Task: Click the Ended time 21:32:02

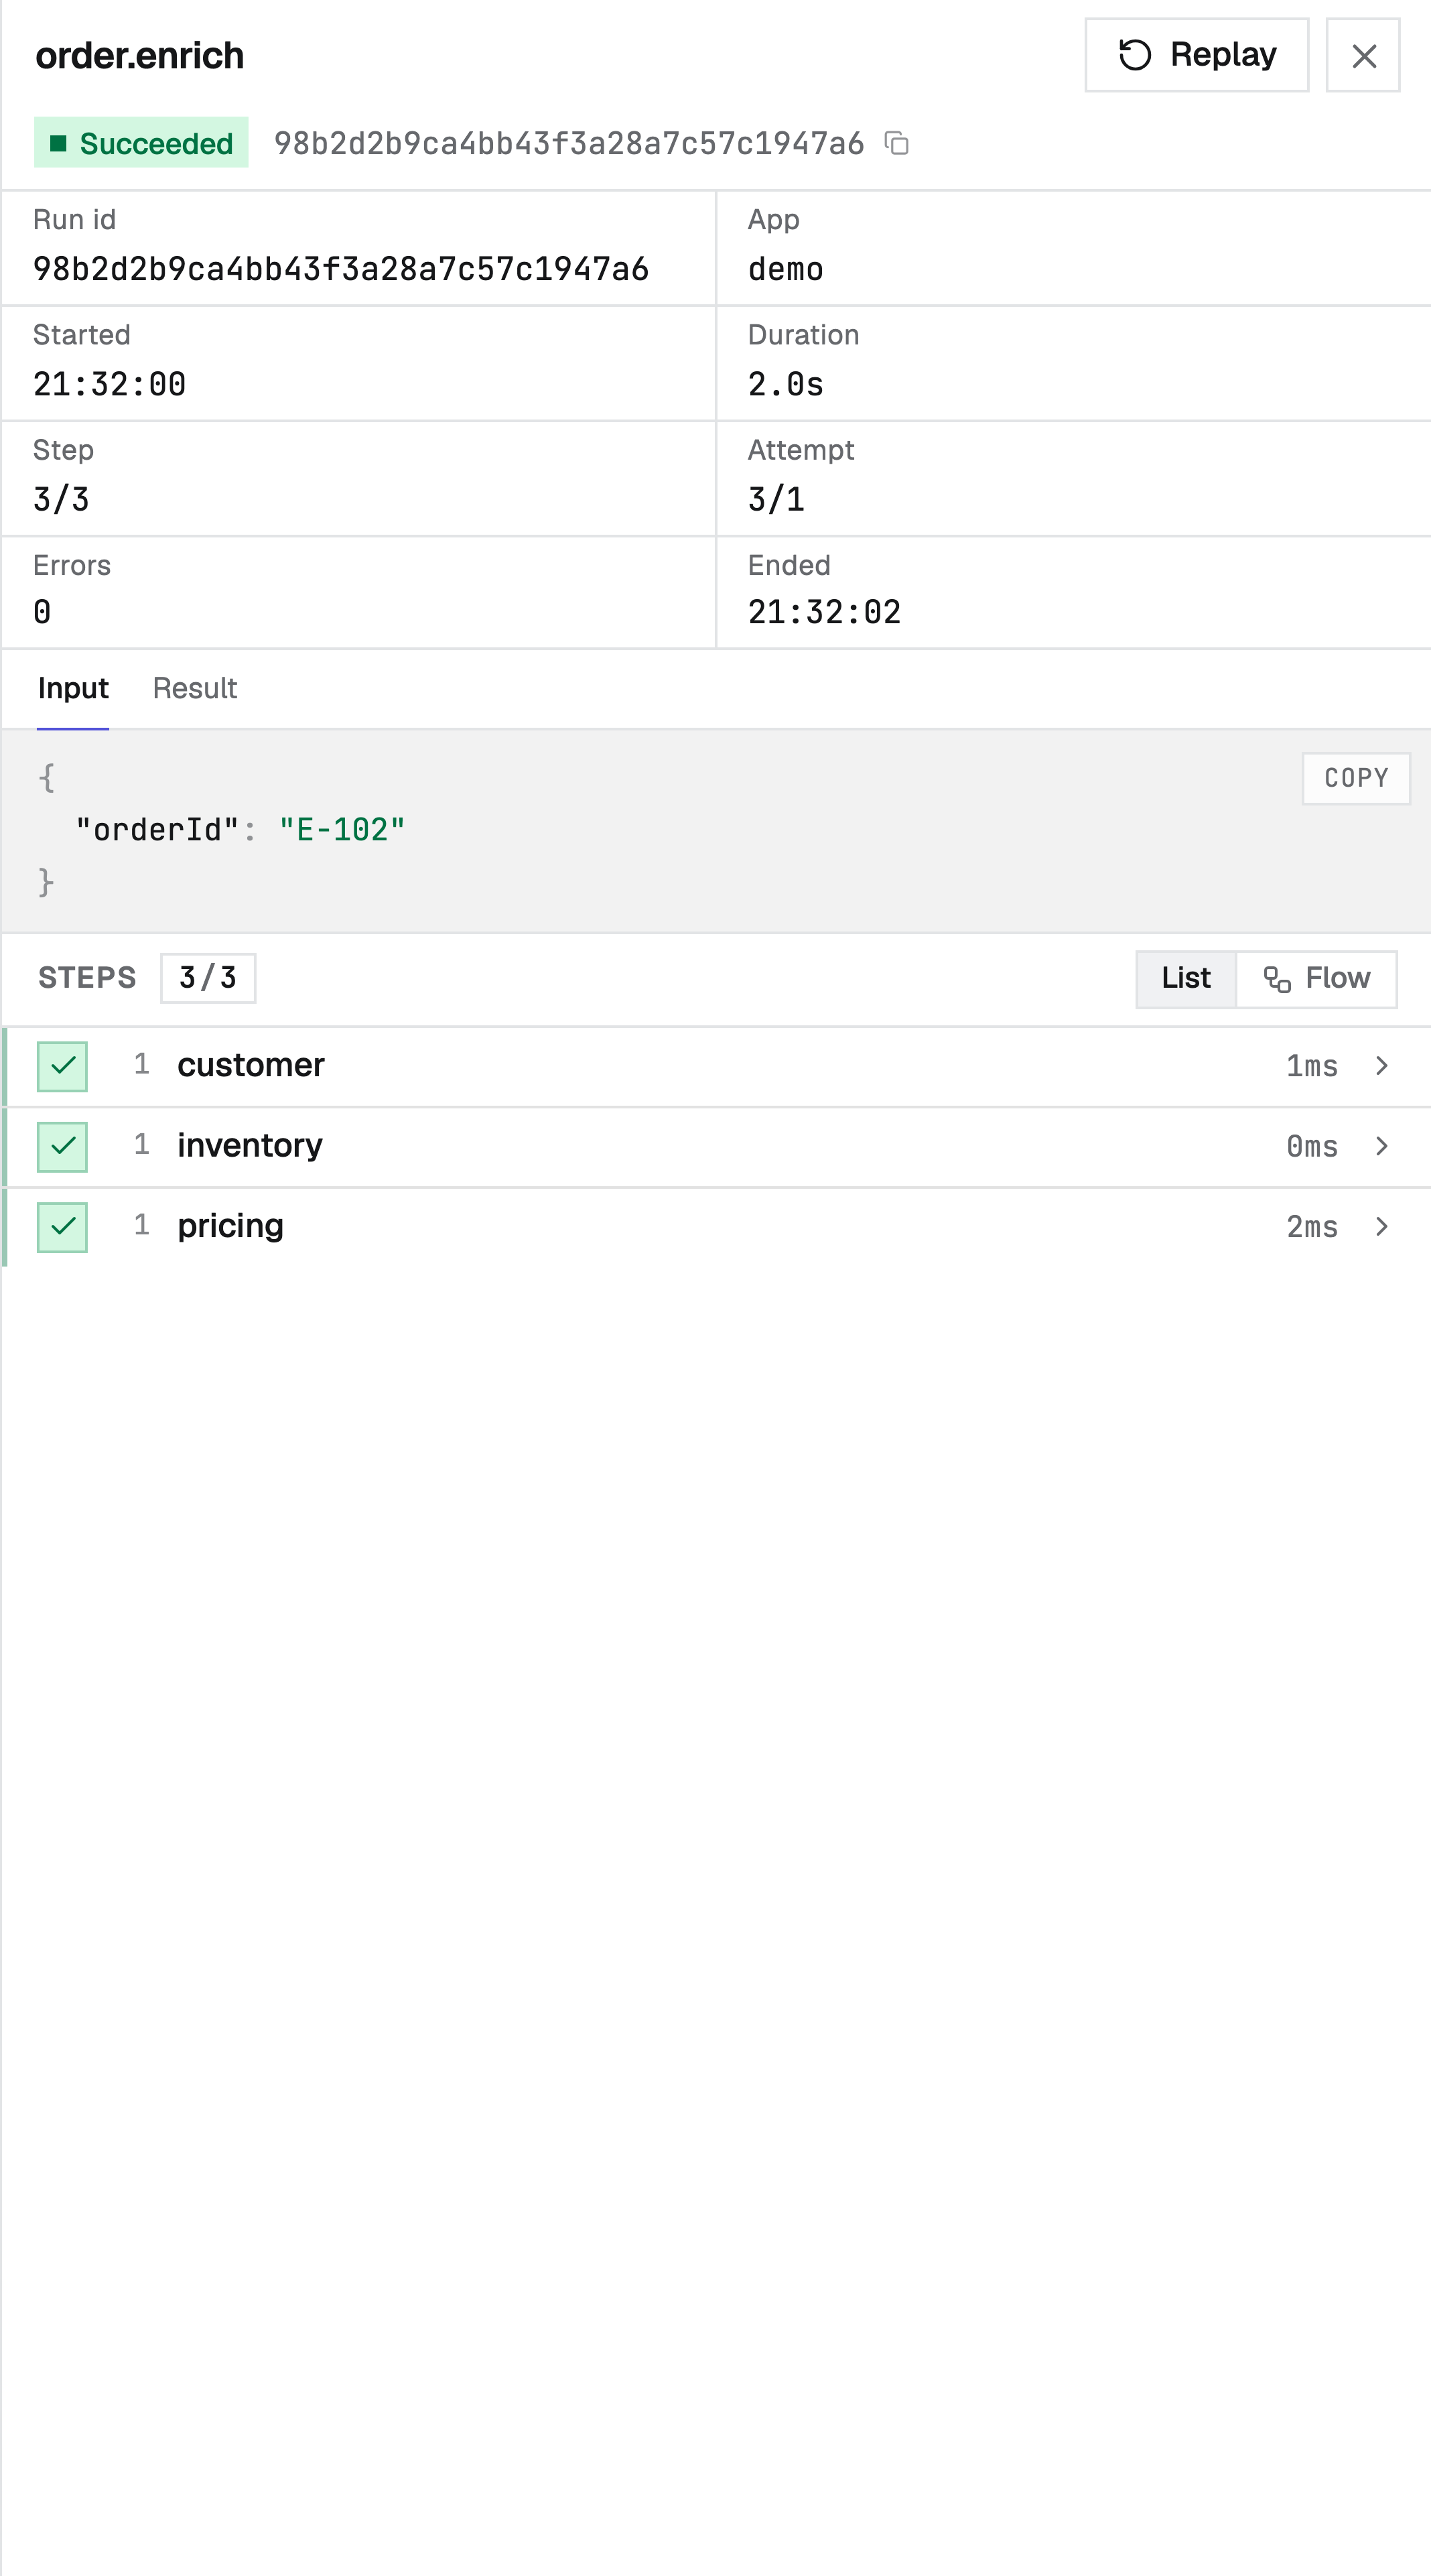Action: tap(824, 612)
